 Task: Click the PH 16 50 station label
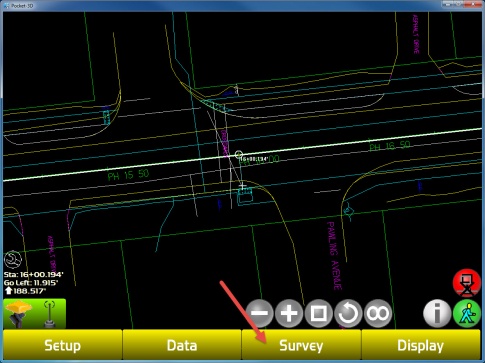[x=390, y=146]
